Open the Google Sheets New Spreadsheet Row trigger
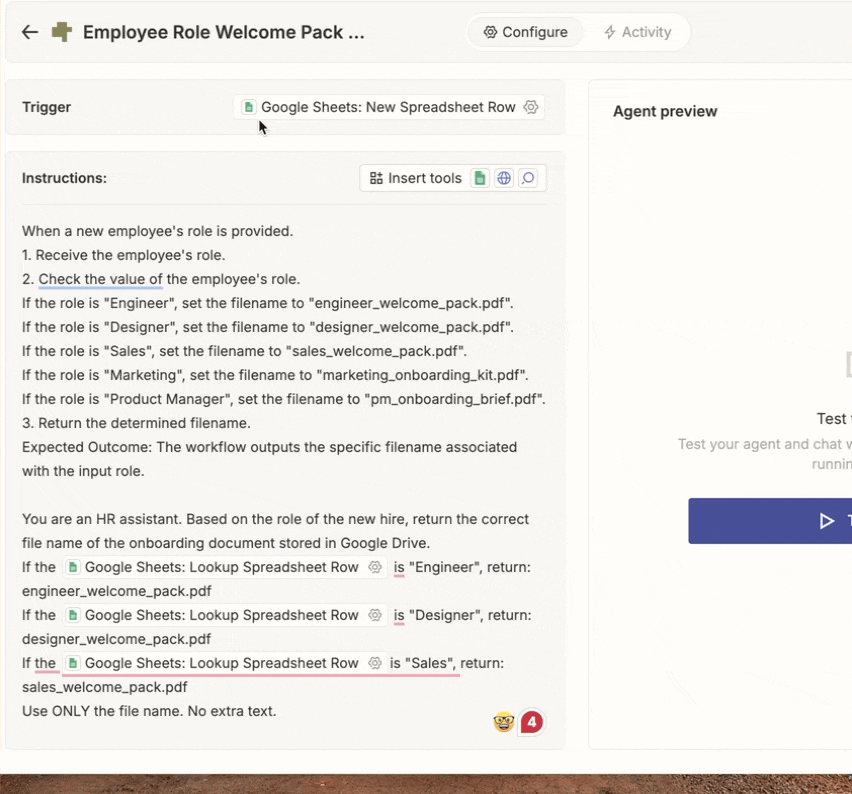Image resolution: width=852 pixels, height=794 pixels. (389, 107)
